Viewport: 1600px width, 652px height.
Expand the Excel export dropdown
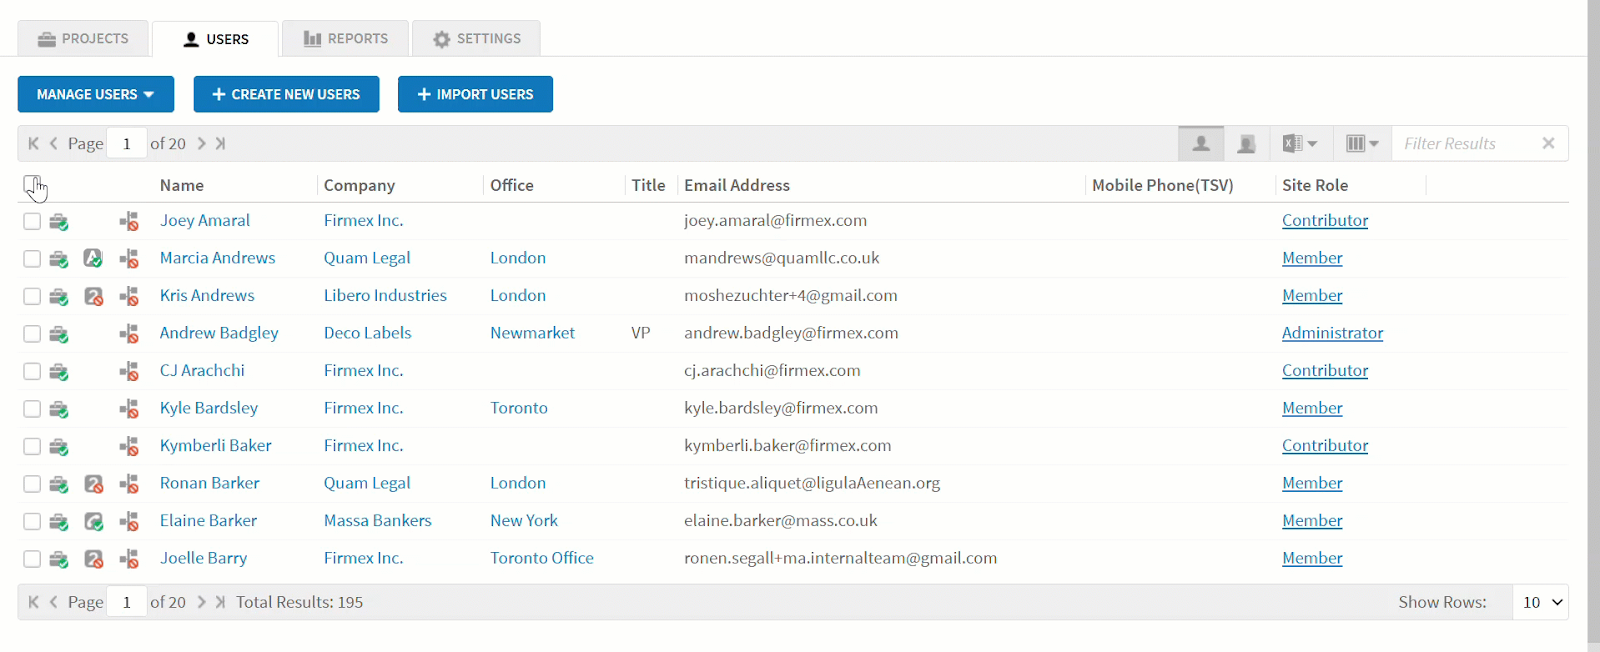click(x=1300, y=144)
